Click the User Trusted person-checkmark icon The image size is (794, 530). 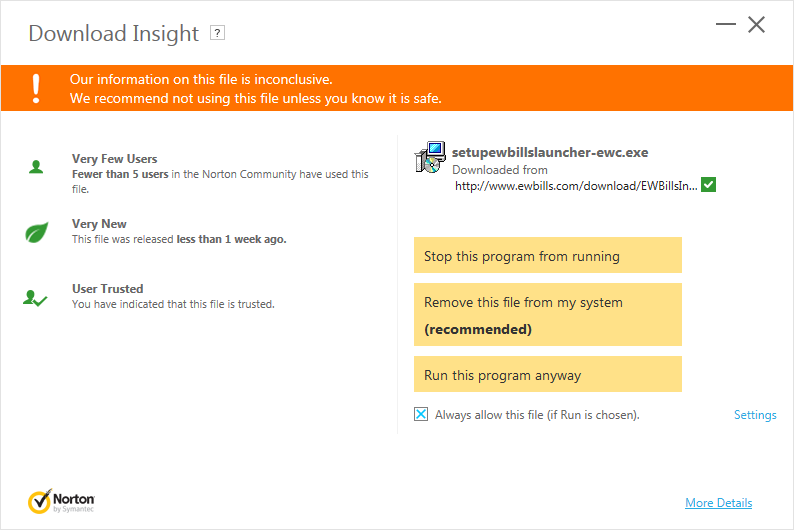(x=35, y=298)
